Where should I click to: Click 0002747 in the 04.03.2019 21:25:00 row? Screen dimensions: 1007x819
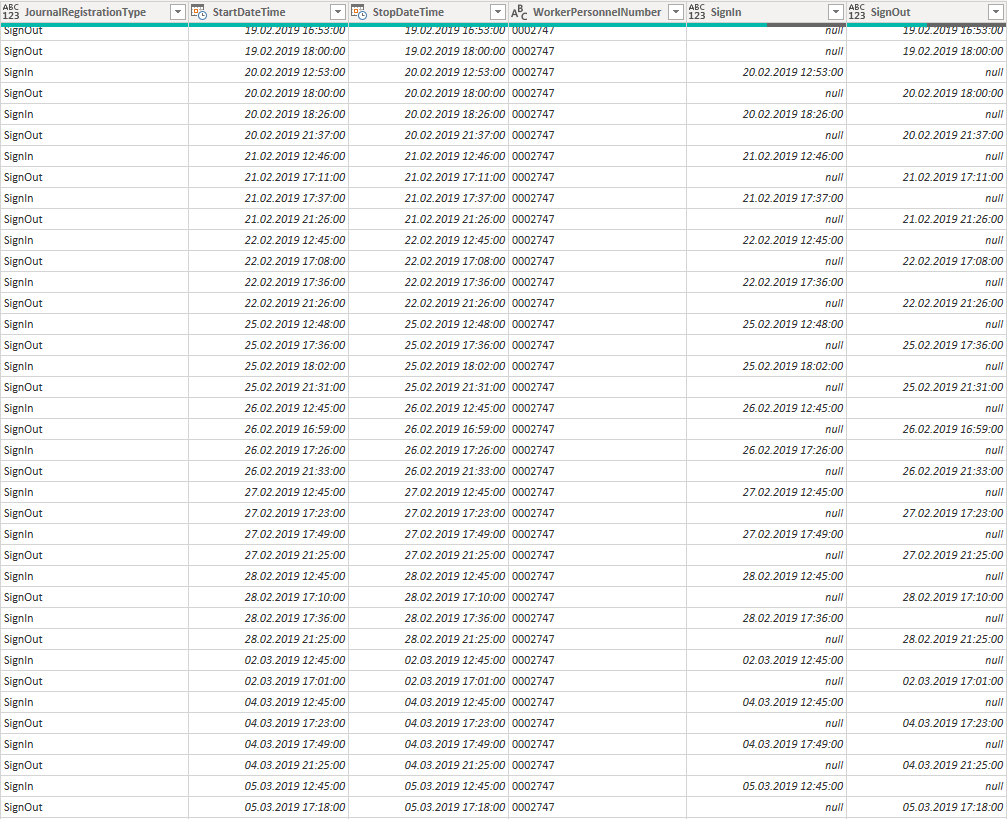click(533, 765)
